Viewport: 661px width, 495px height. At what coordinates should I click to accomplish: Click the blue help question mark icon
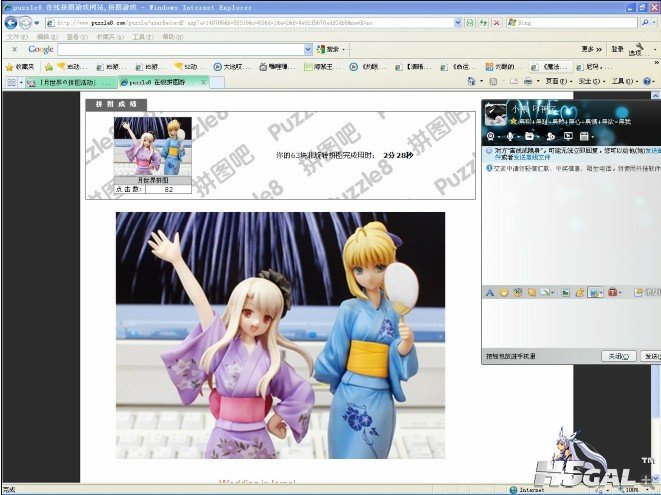click(x=647, y=81)
